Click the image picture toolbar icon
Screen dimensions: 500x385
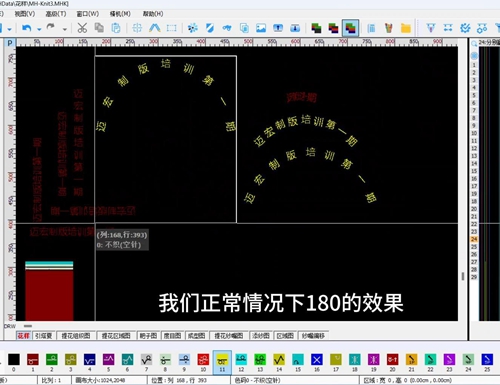tap(261, 28)
